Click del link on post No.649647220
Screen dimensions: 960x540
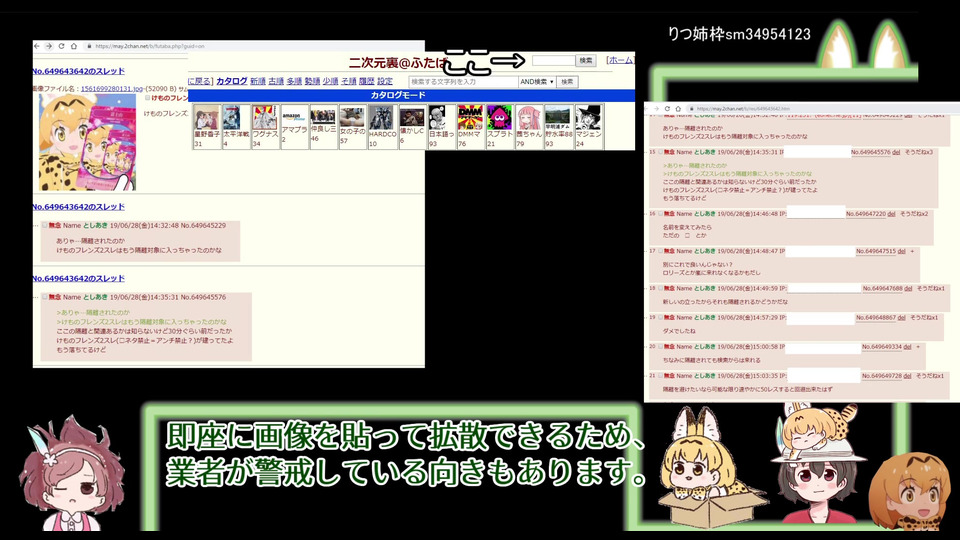pyautogui.click(x=891, y=214)
